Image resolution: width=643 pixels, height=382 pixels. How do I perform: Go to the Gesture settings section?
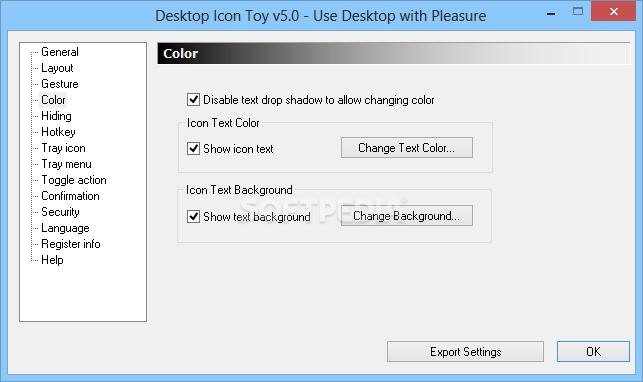60,84
